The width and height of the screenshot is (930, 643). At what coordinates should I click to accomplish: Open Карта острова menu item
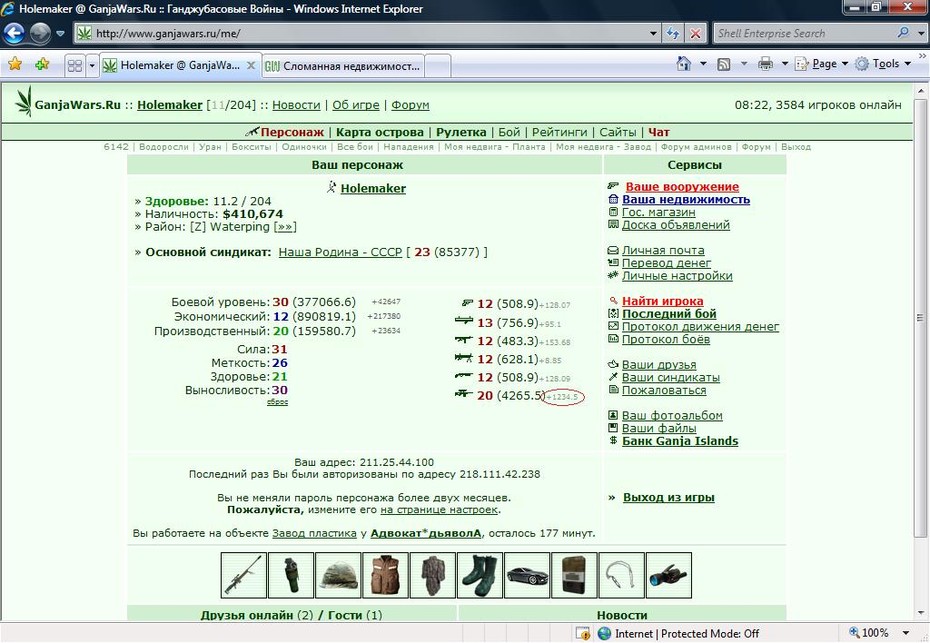[380, 132]
